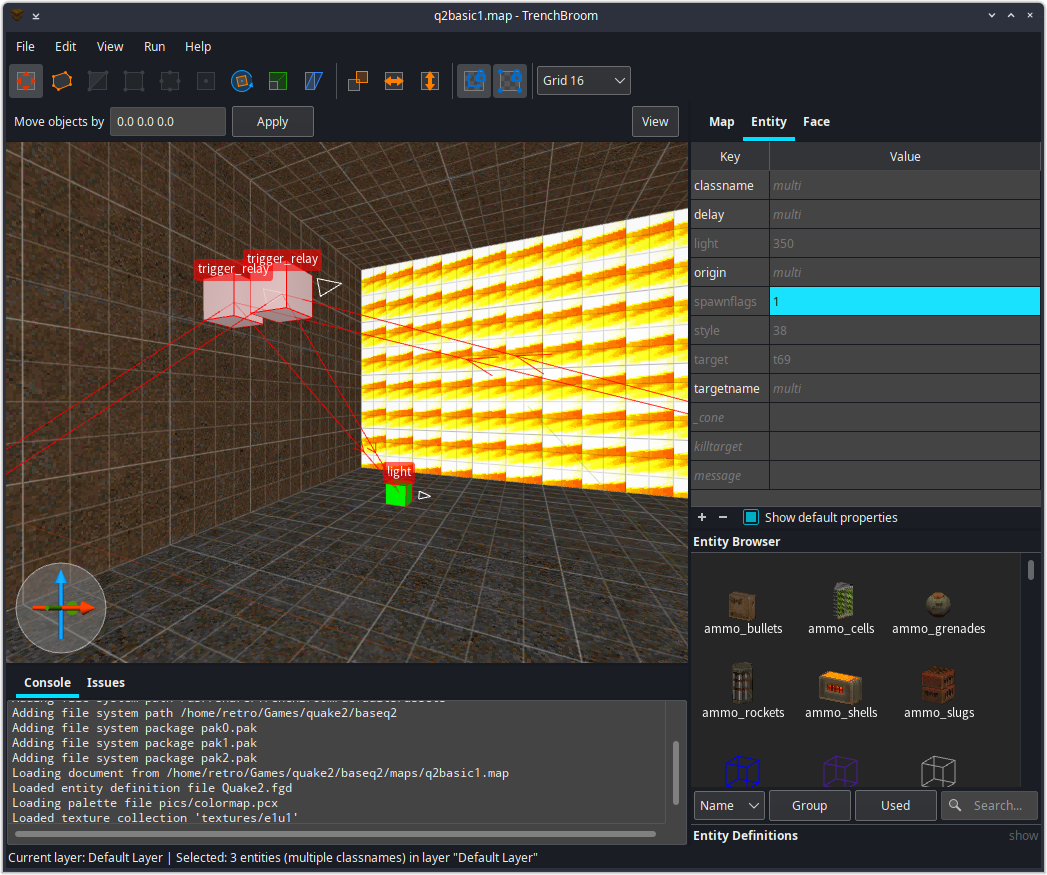This screenshot has width=1047, height=875.
Task: Open the Run menu
Action: pyautogui.click(x=154, y=47)
